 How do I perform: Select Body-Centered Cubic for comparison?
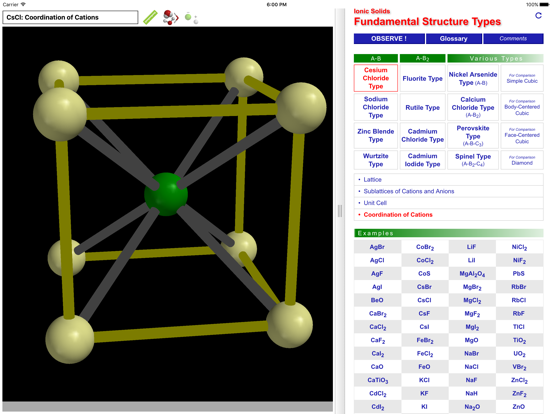click(522, 107)
